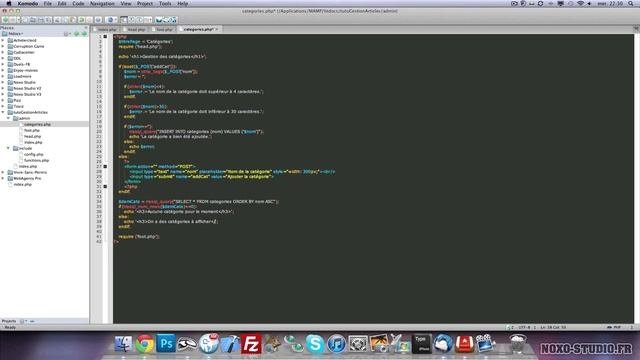Expand the Noxo Studio V2 folder
This screenshot has width=640, height=360.
coord(3,88)
